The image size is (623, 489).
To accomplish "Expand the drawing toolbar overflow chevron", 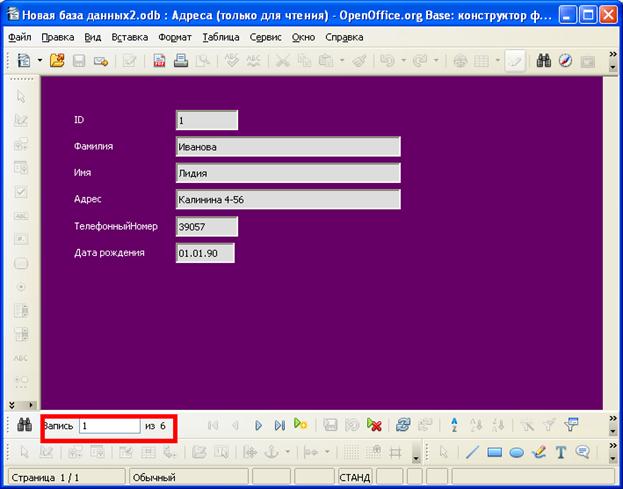I will [613, 446].
